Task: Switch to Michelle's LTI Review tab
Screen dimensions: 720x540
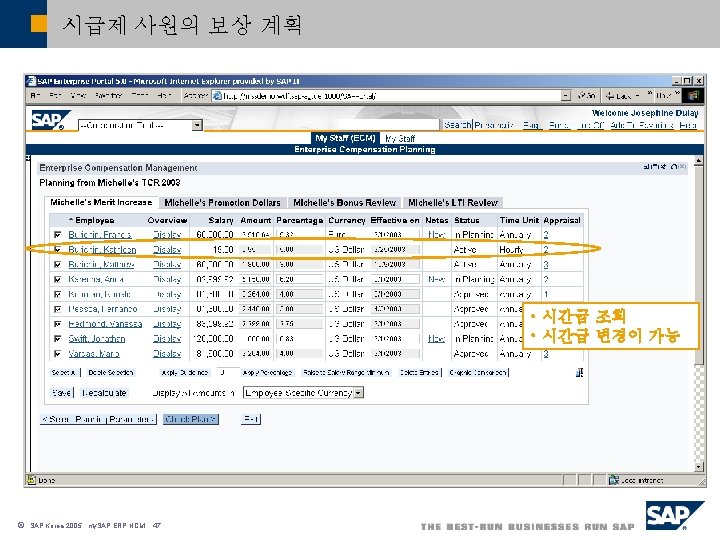Action: 453,202
